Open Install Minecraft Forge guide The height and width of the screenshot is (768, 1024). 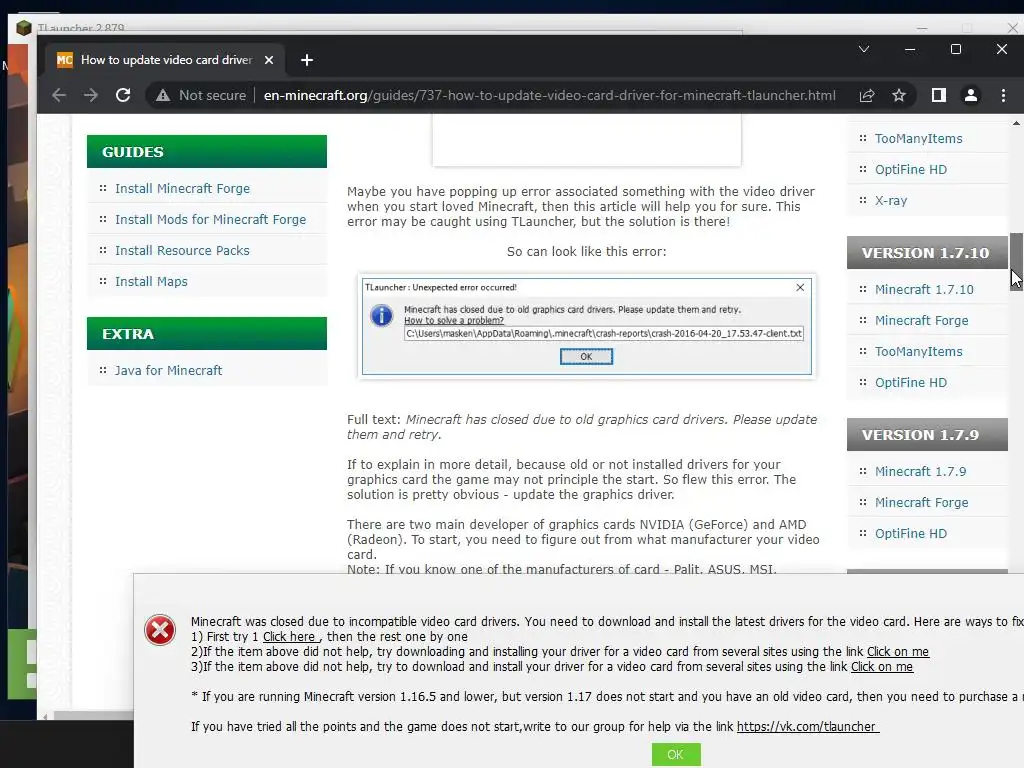[182, 189]
